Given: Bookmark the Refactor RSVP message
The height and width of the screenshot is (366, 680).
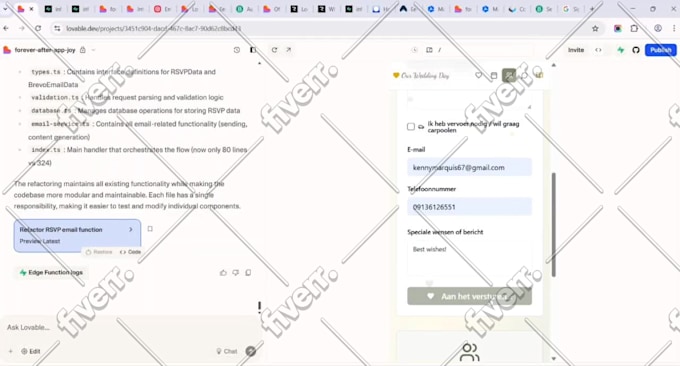Looking at the screenshot, I should (150, 229).
